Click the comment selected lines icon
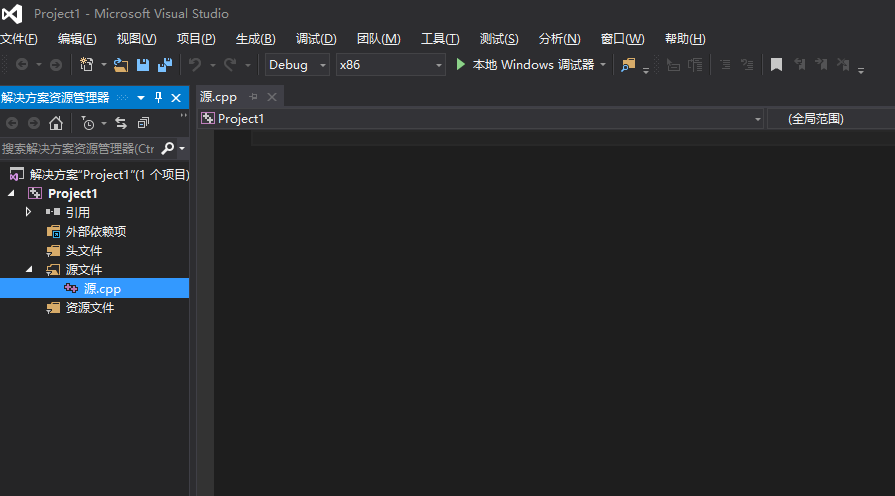895x496 pixels. coord(725,64)
